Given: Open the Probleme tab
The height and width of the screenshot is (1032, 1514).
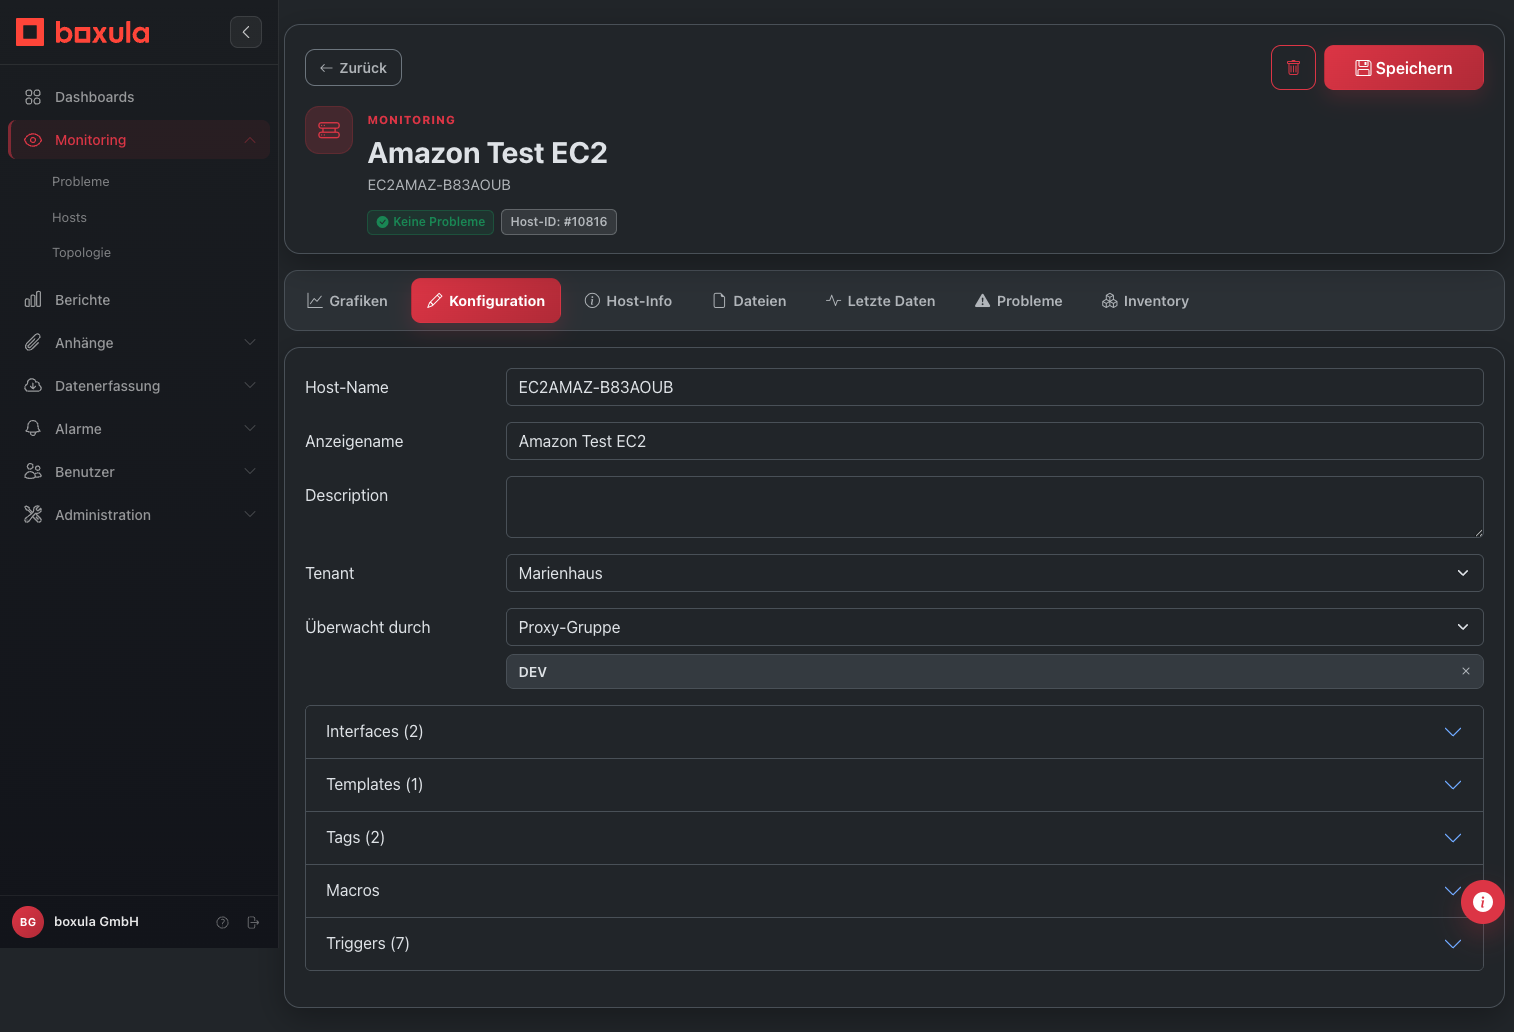Looking at the screenshot, I should tap(1019, 301).
